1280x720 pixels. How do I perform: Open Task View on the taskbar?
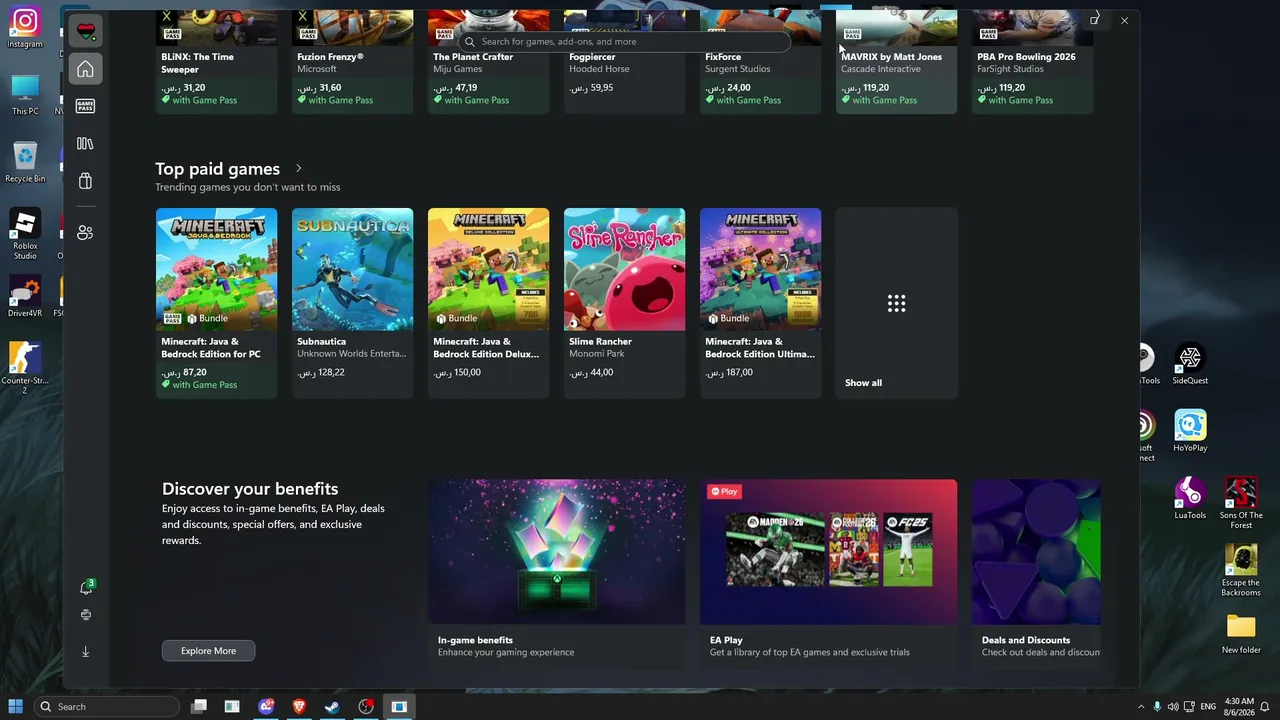point(199,707)
